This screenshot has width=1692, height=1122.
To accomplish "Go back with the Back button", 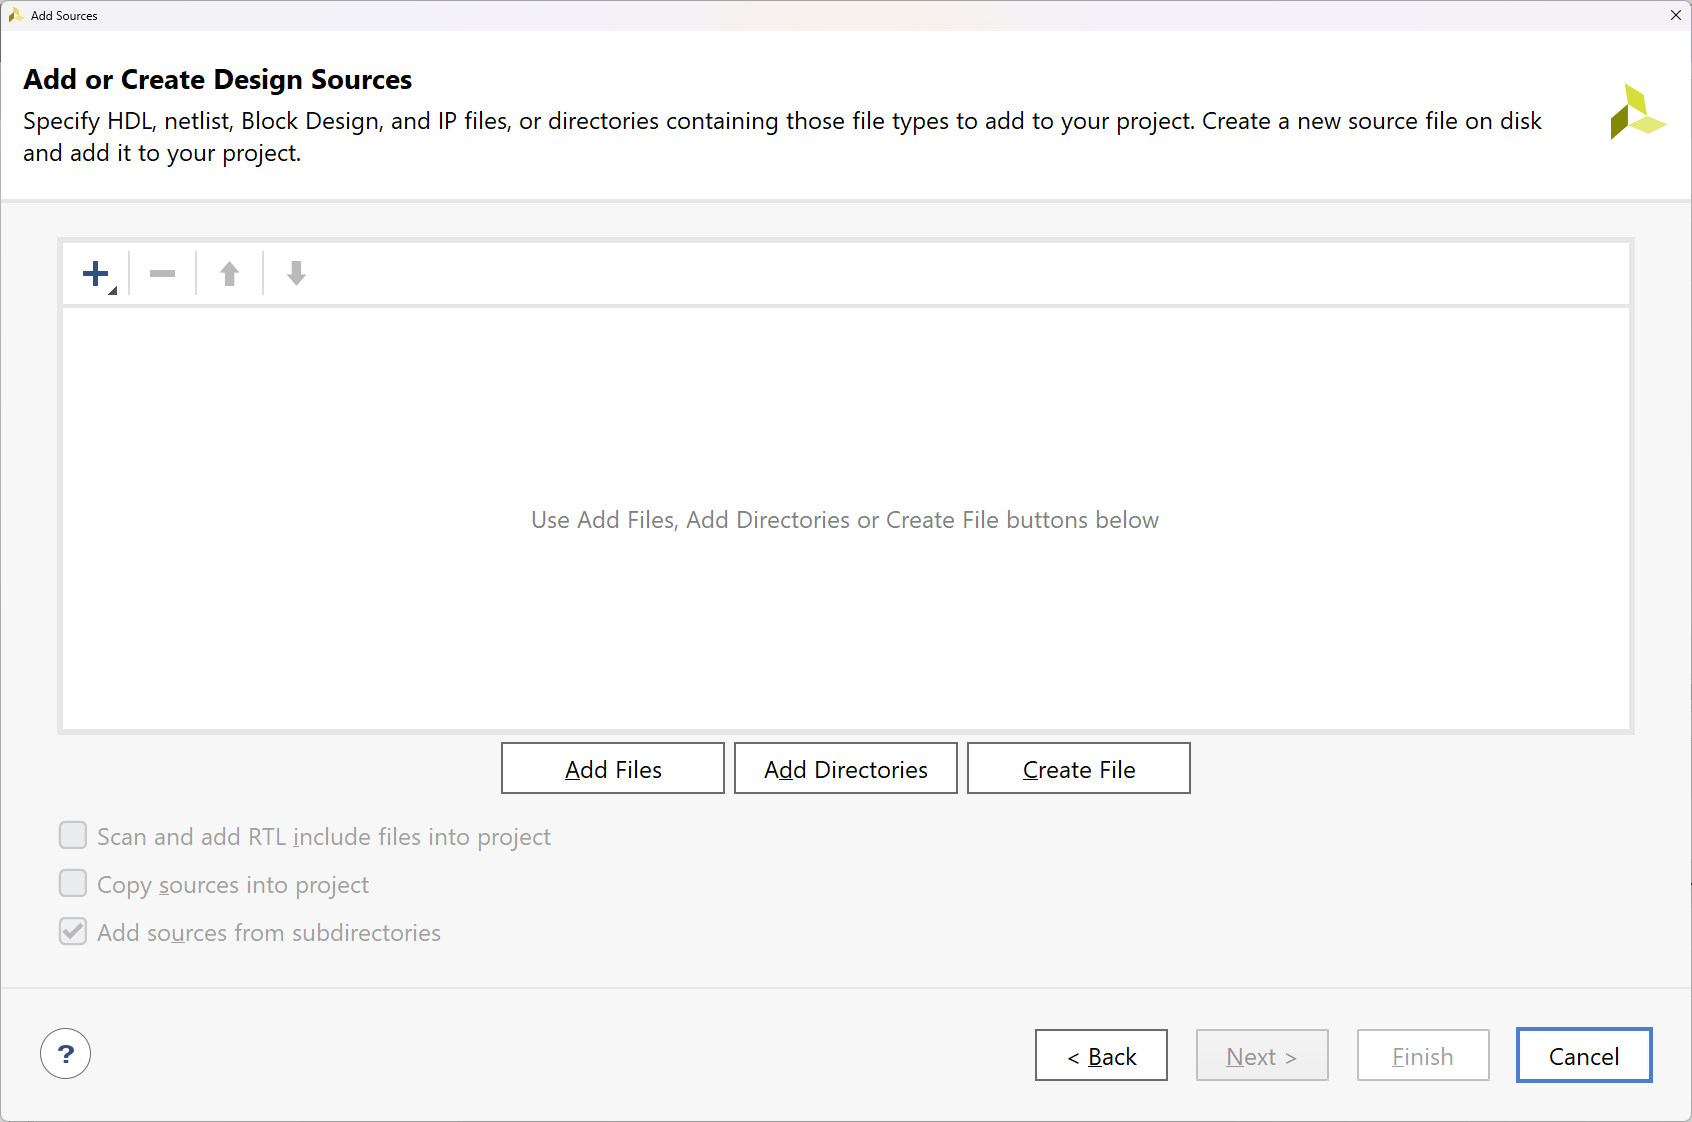I will 1101,1055.
